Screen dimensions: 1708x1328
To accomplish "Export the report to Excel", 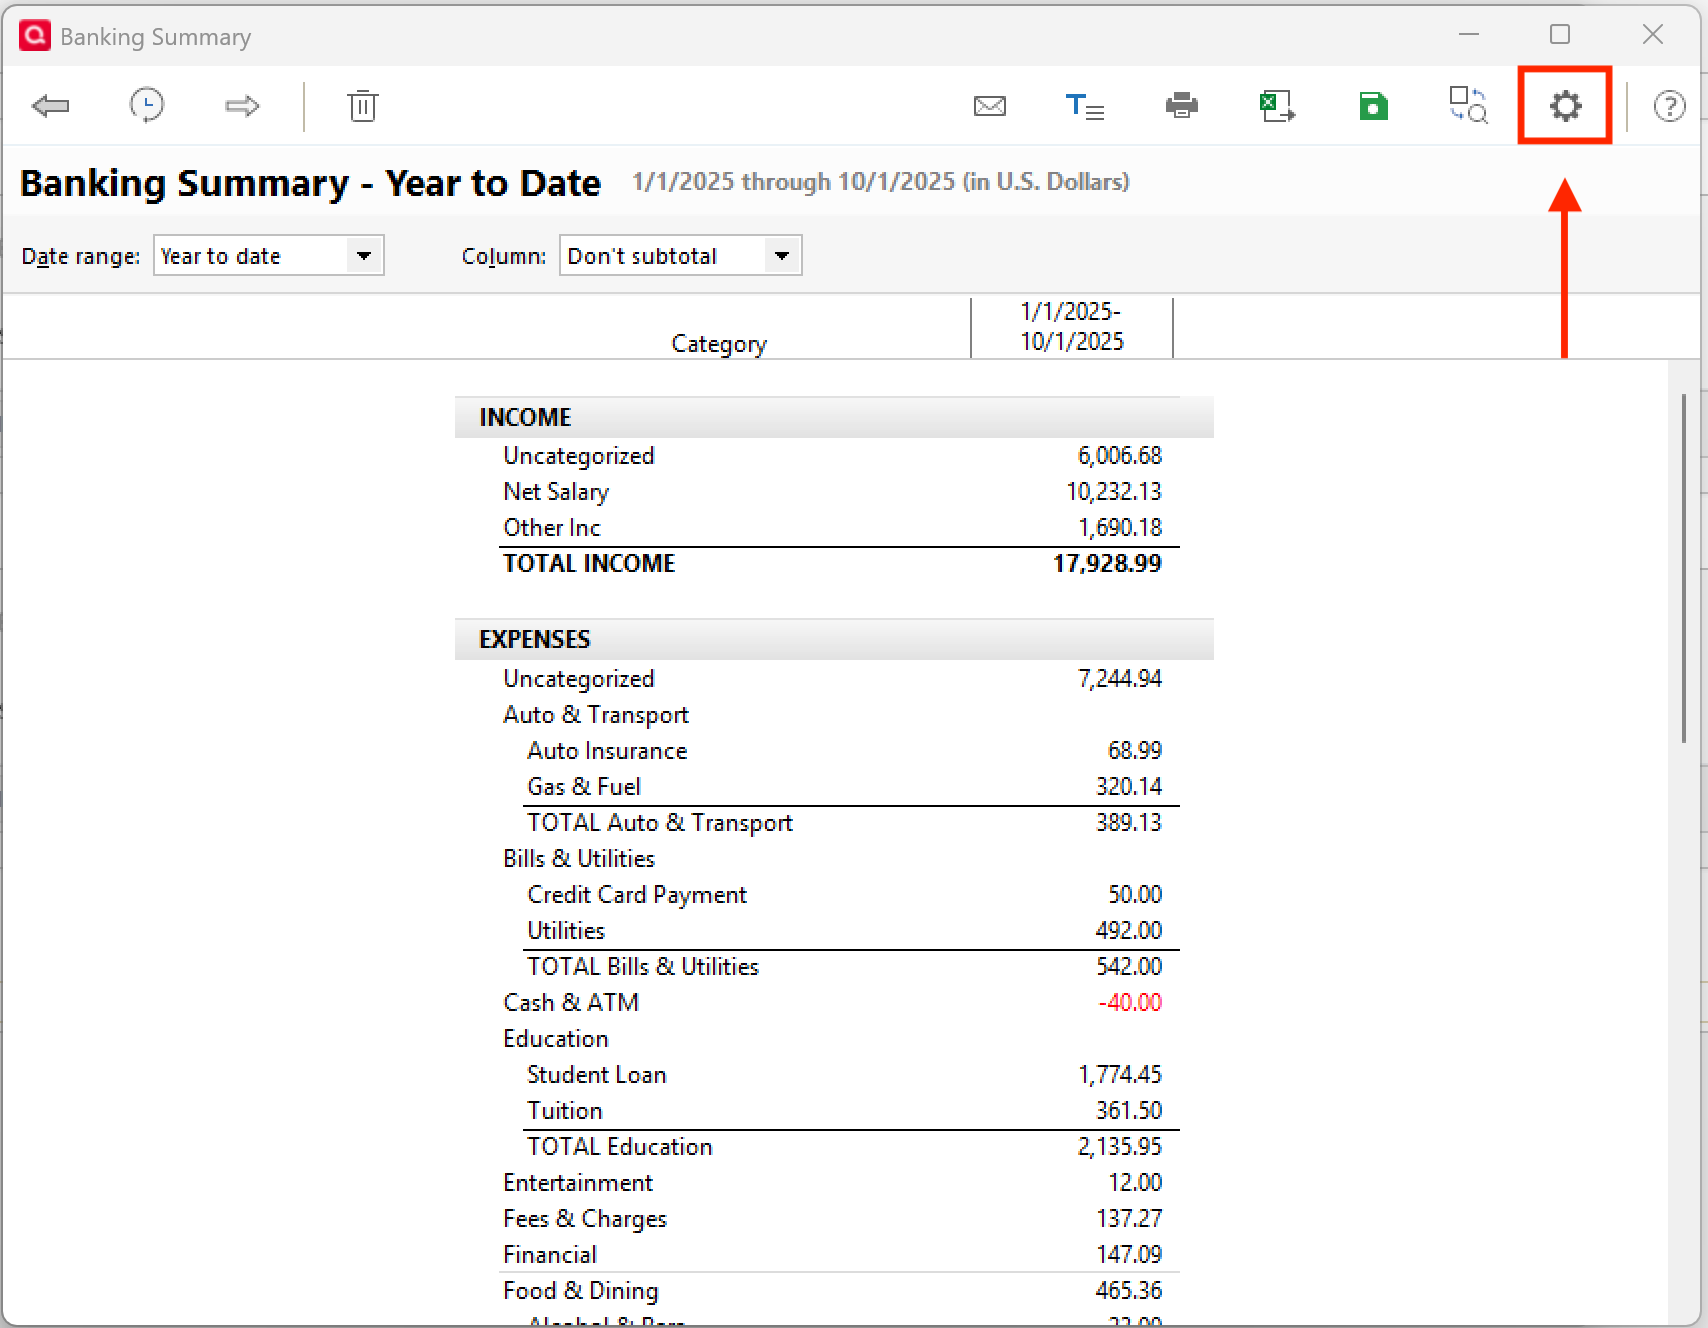I will coord(1277,106).
